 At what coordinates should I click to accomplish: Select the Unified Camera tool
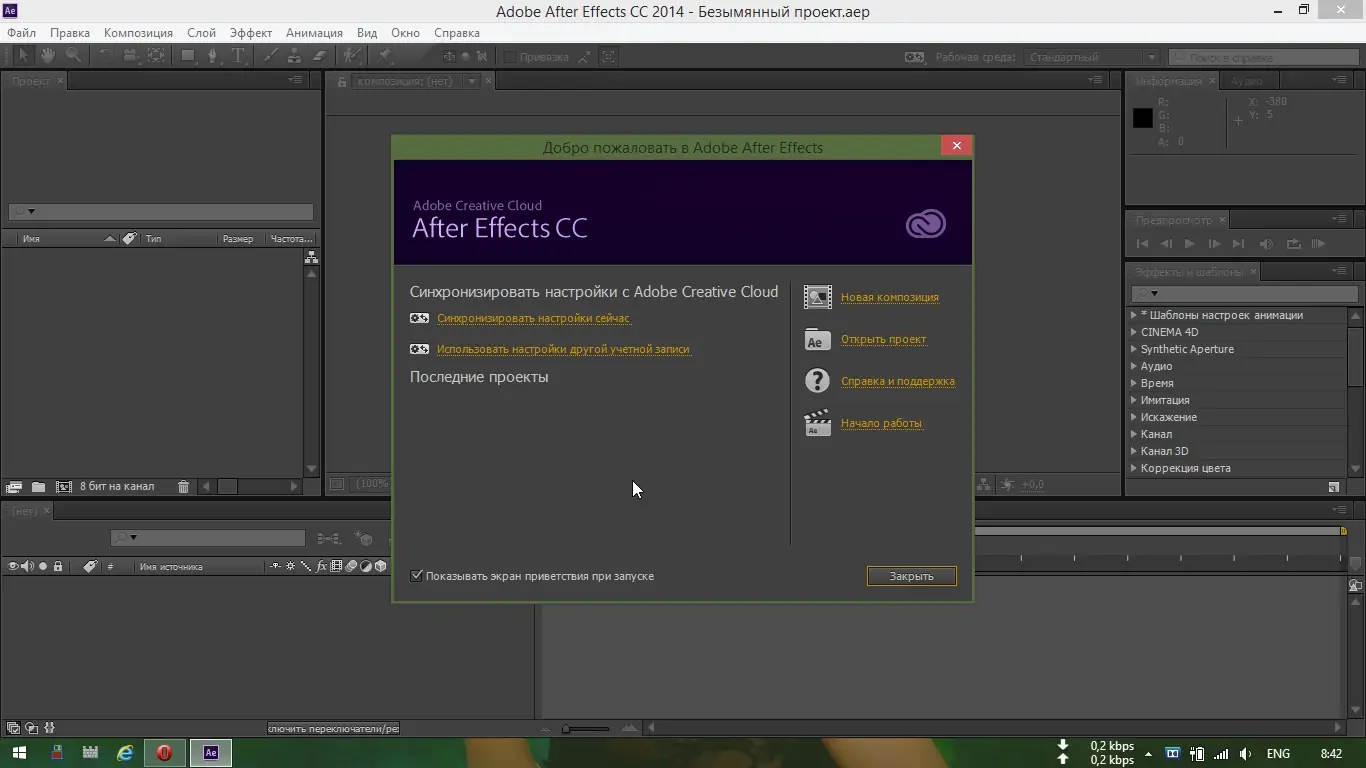(131, 56)
